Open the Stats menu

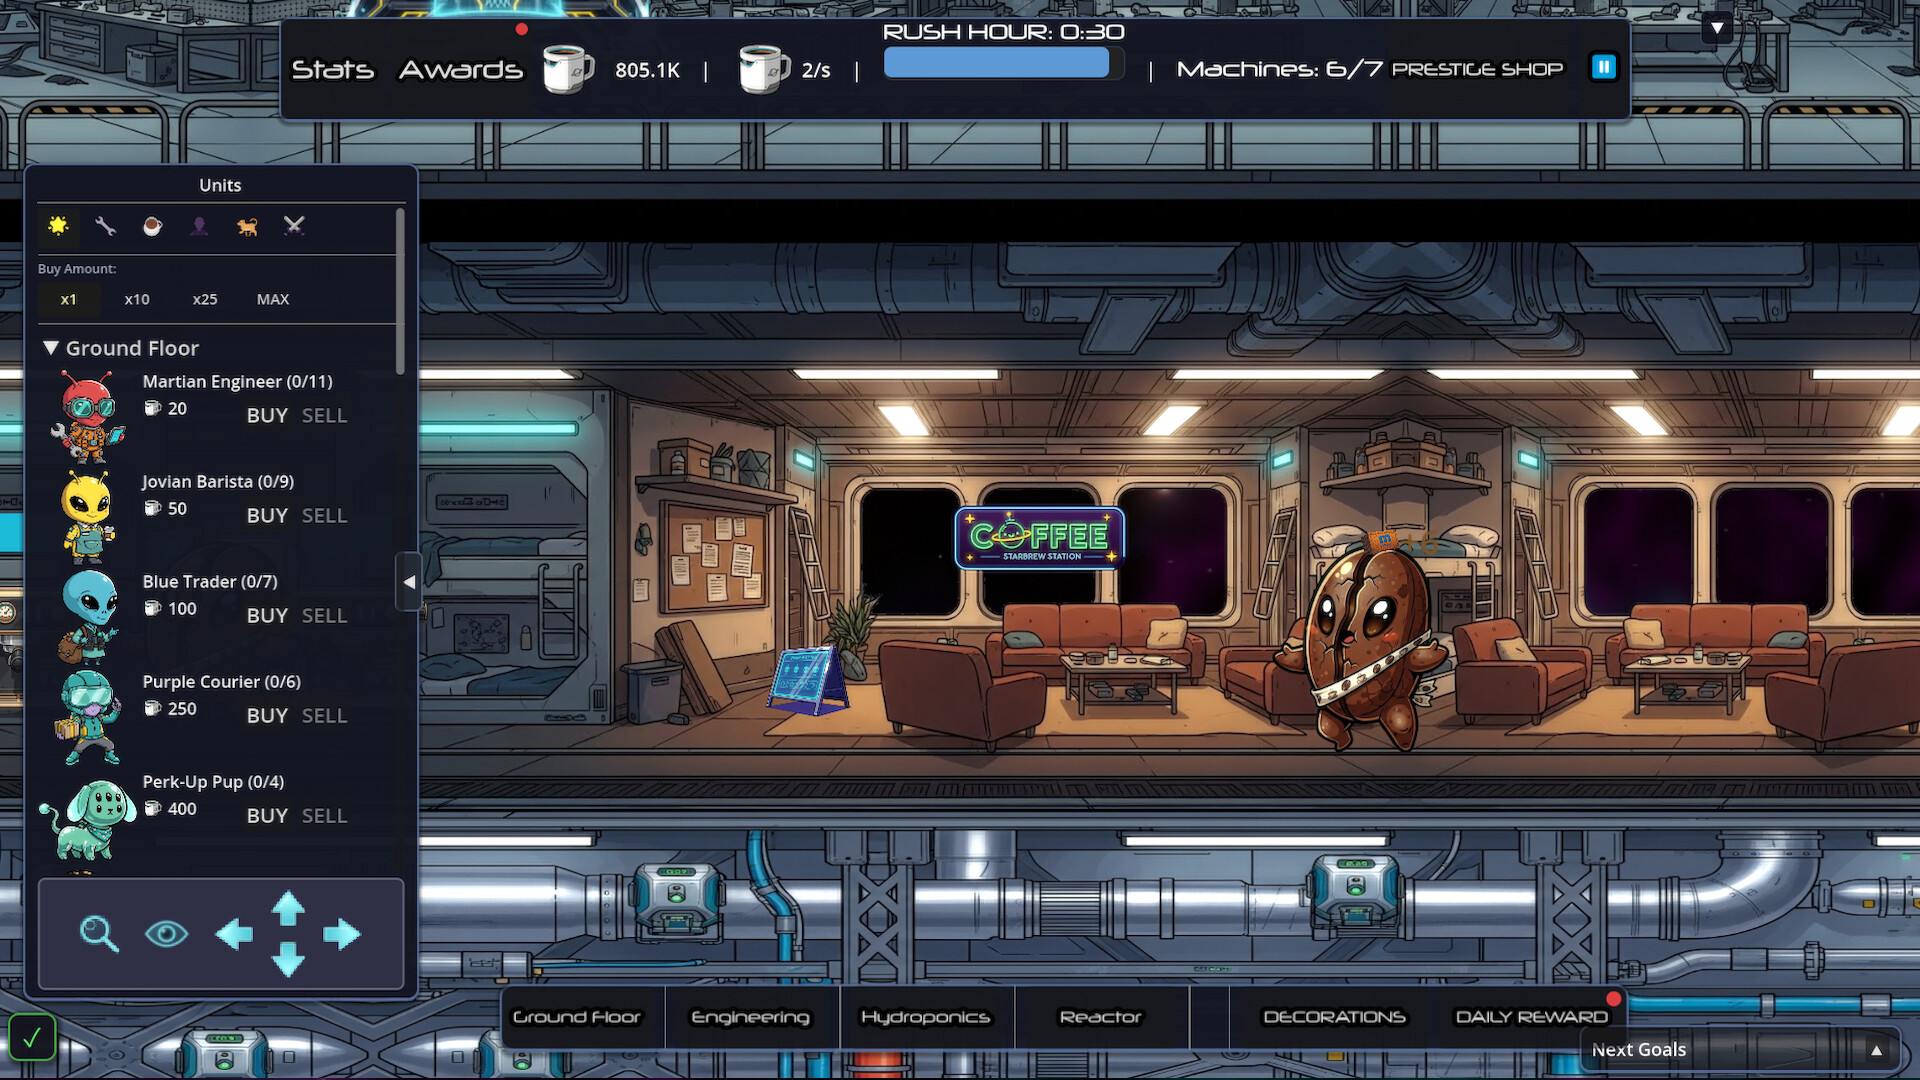click(333, 69)
